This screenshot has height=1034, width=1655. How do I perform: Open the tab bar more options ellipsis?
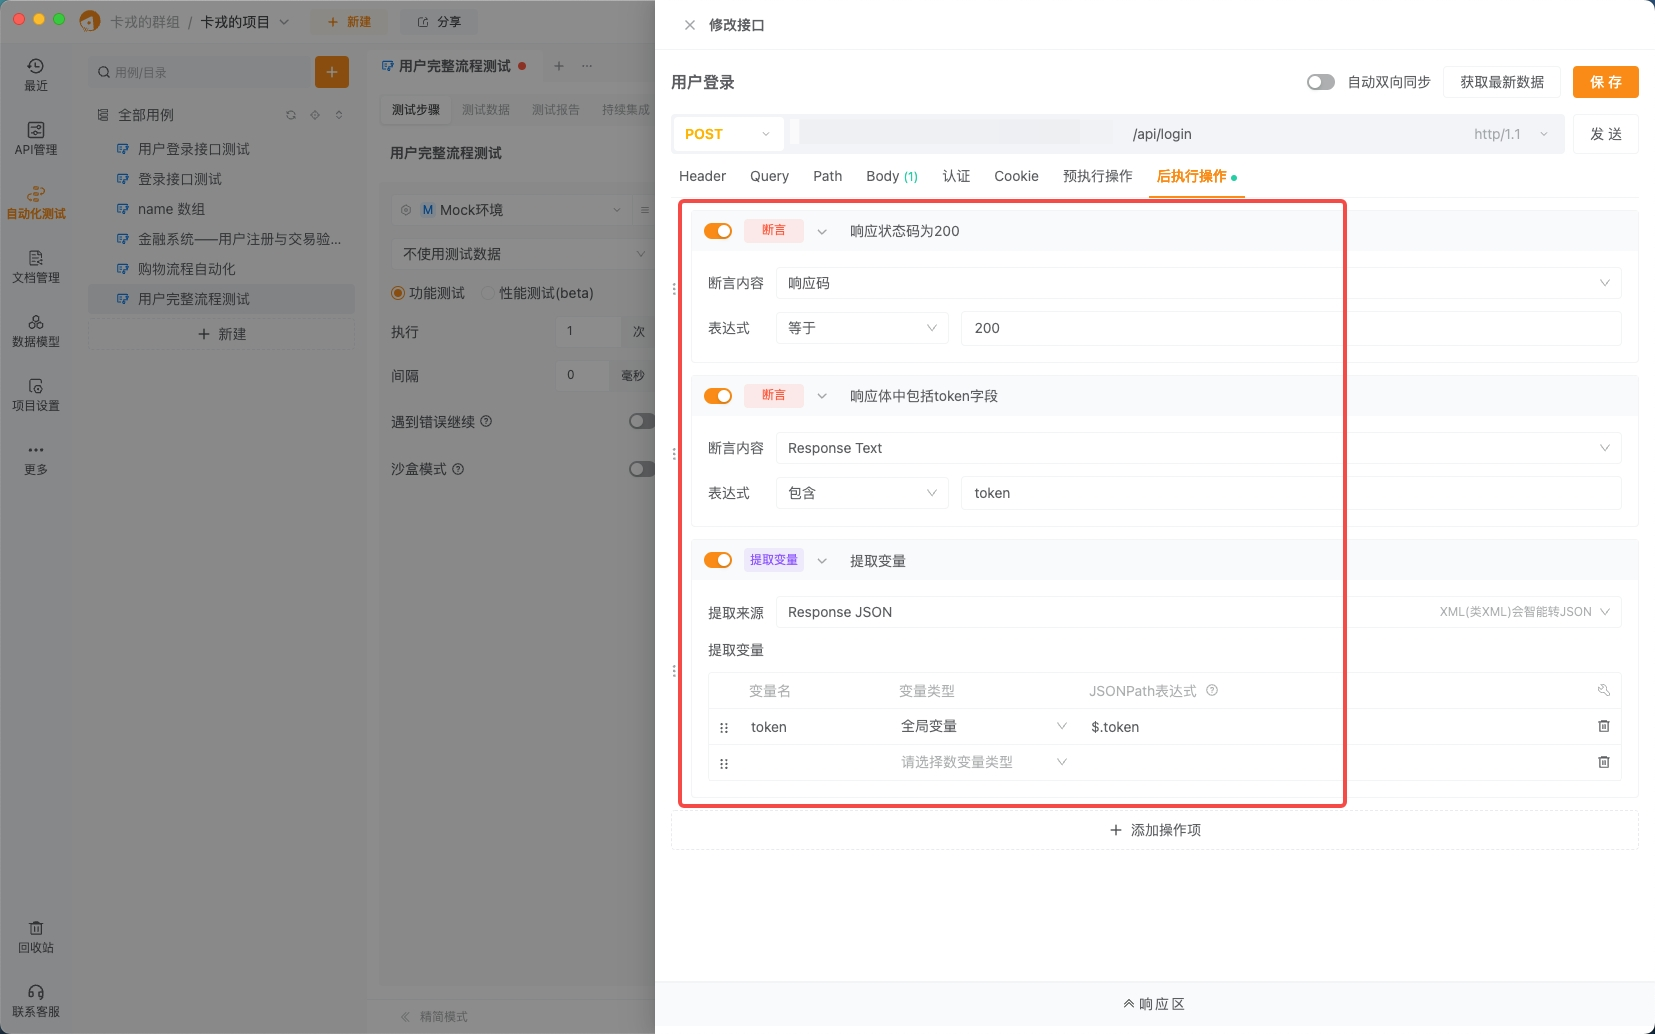[587, 66]
